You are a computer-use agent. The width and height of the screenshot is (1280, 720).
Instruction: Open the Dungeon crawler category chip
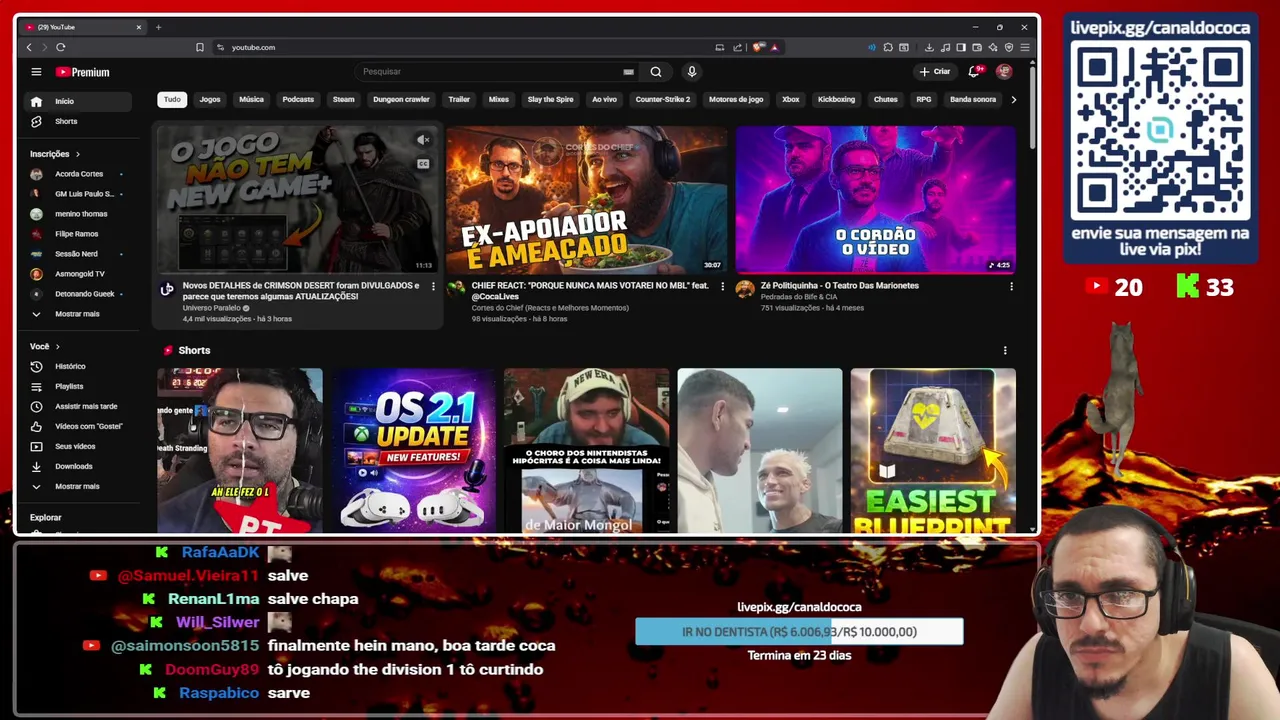click(x=401, y=99)
